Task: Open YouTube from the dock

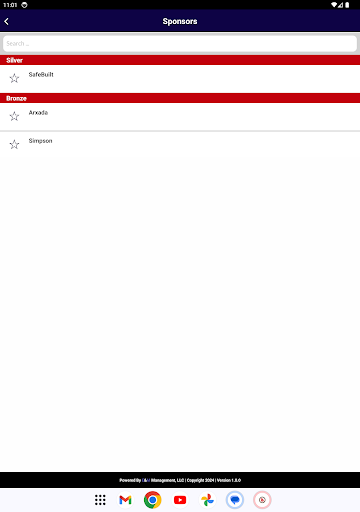Action: click(180, 500)
